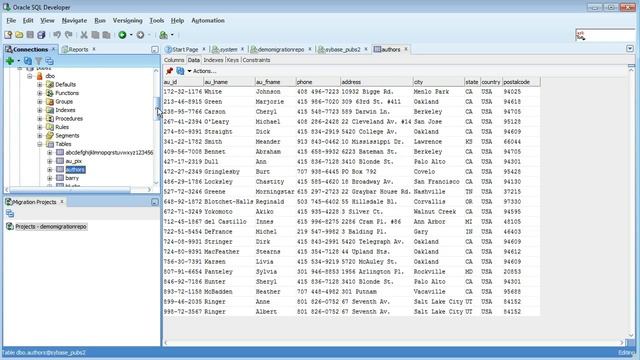The width and height of the screenshot is (640, 360).
Task: Click the Cut scissors icon
Action: coord(84,35)
